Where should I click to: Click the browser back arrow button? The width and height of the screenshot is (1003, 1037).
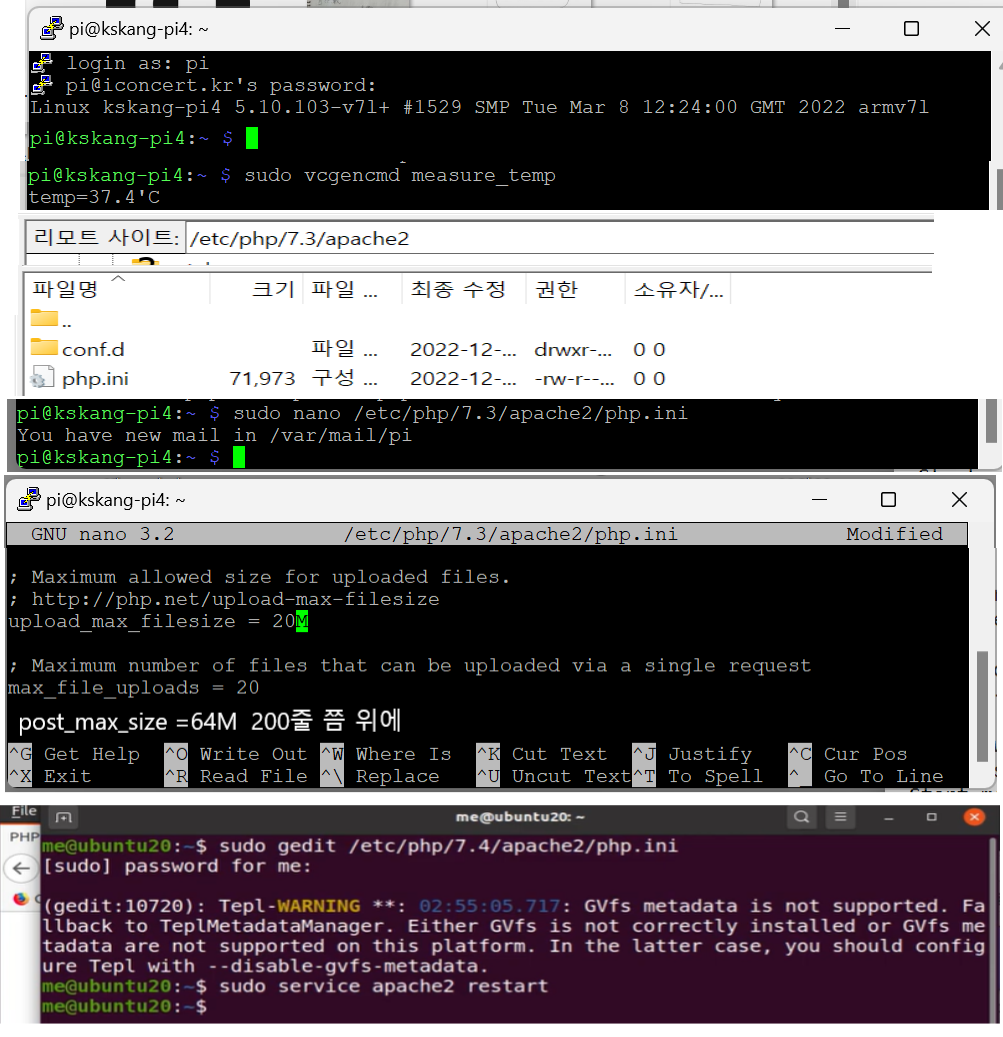[21, 866]
